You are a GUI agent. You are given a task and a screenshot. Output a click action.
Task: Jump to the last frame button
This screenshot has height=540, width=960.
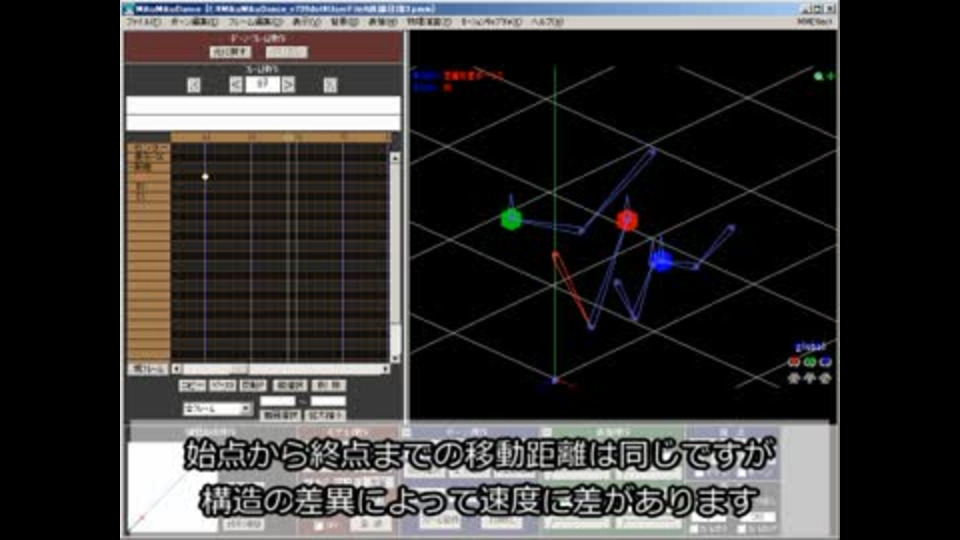(x=330, y=85)
